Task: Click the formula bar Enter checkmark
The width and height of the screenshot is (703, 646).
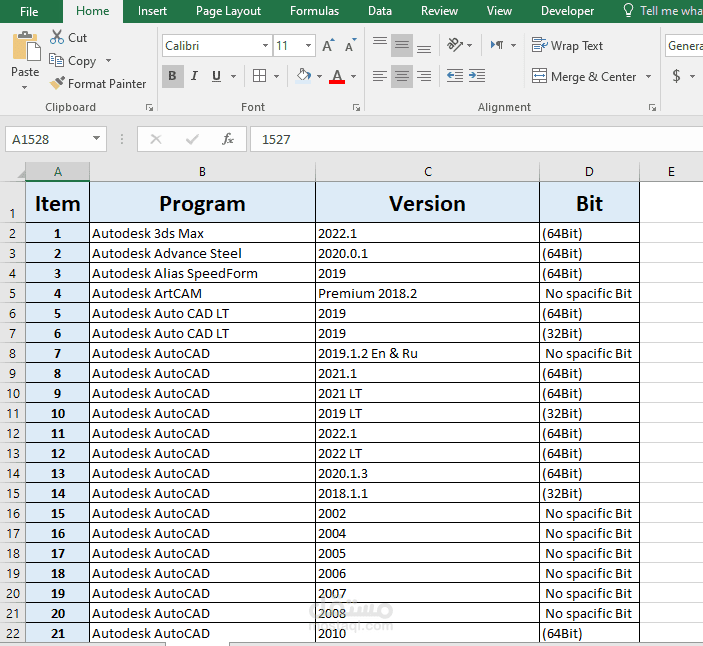Action: (192, 139)
